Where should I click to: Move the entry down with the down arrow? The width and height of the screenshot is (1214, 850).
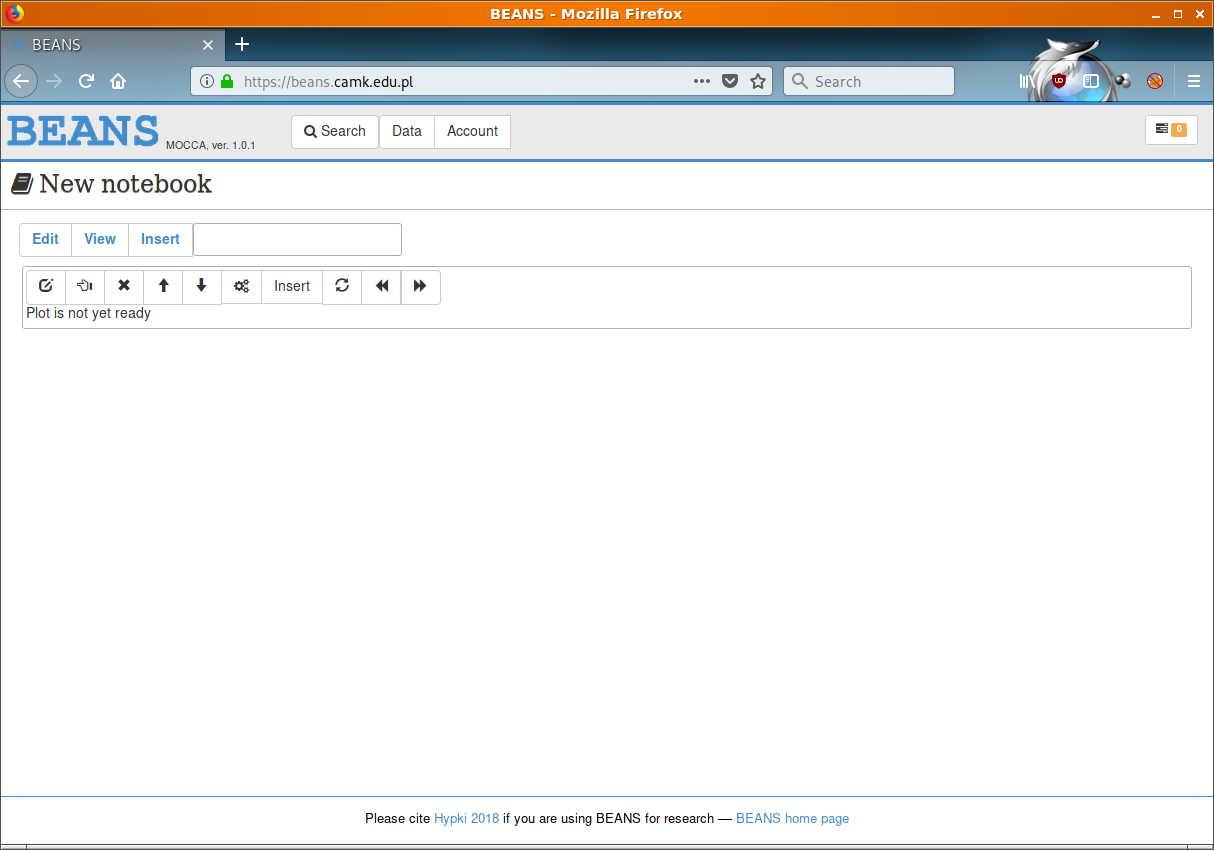202,286
